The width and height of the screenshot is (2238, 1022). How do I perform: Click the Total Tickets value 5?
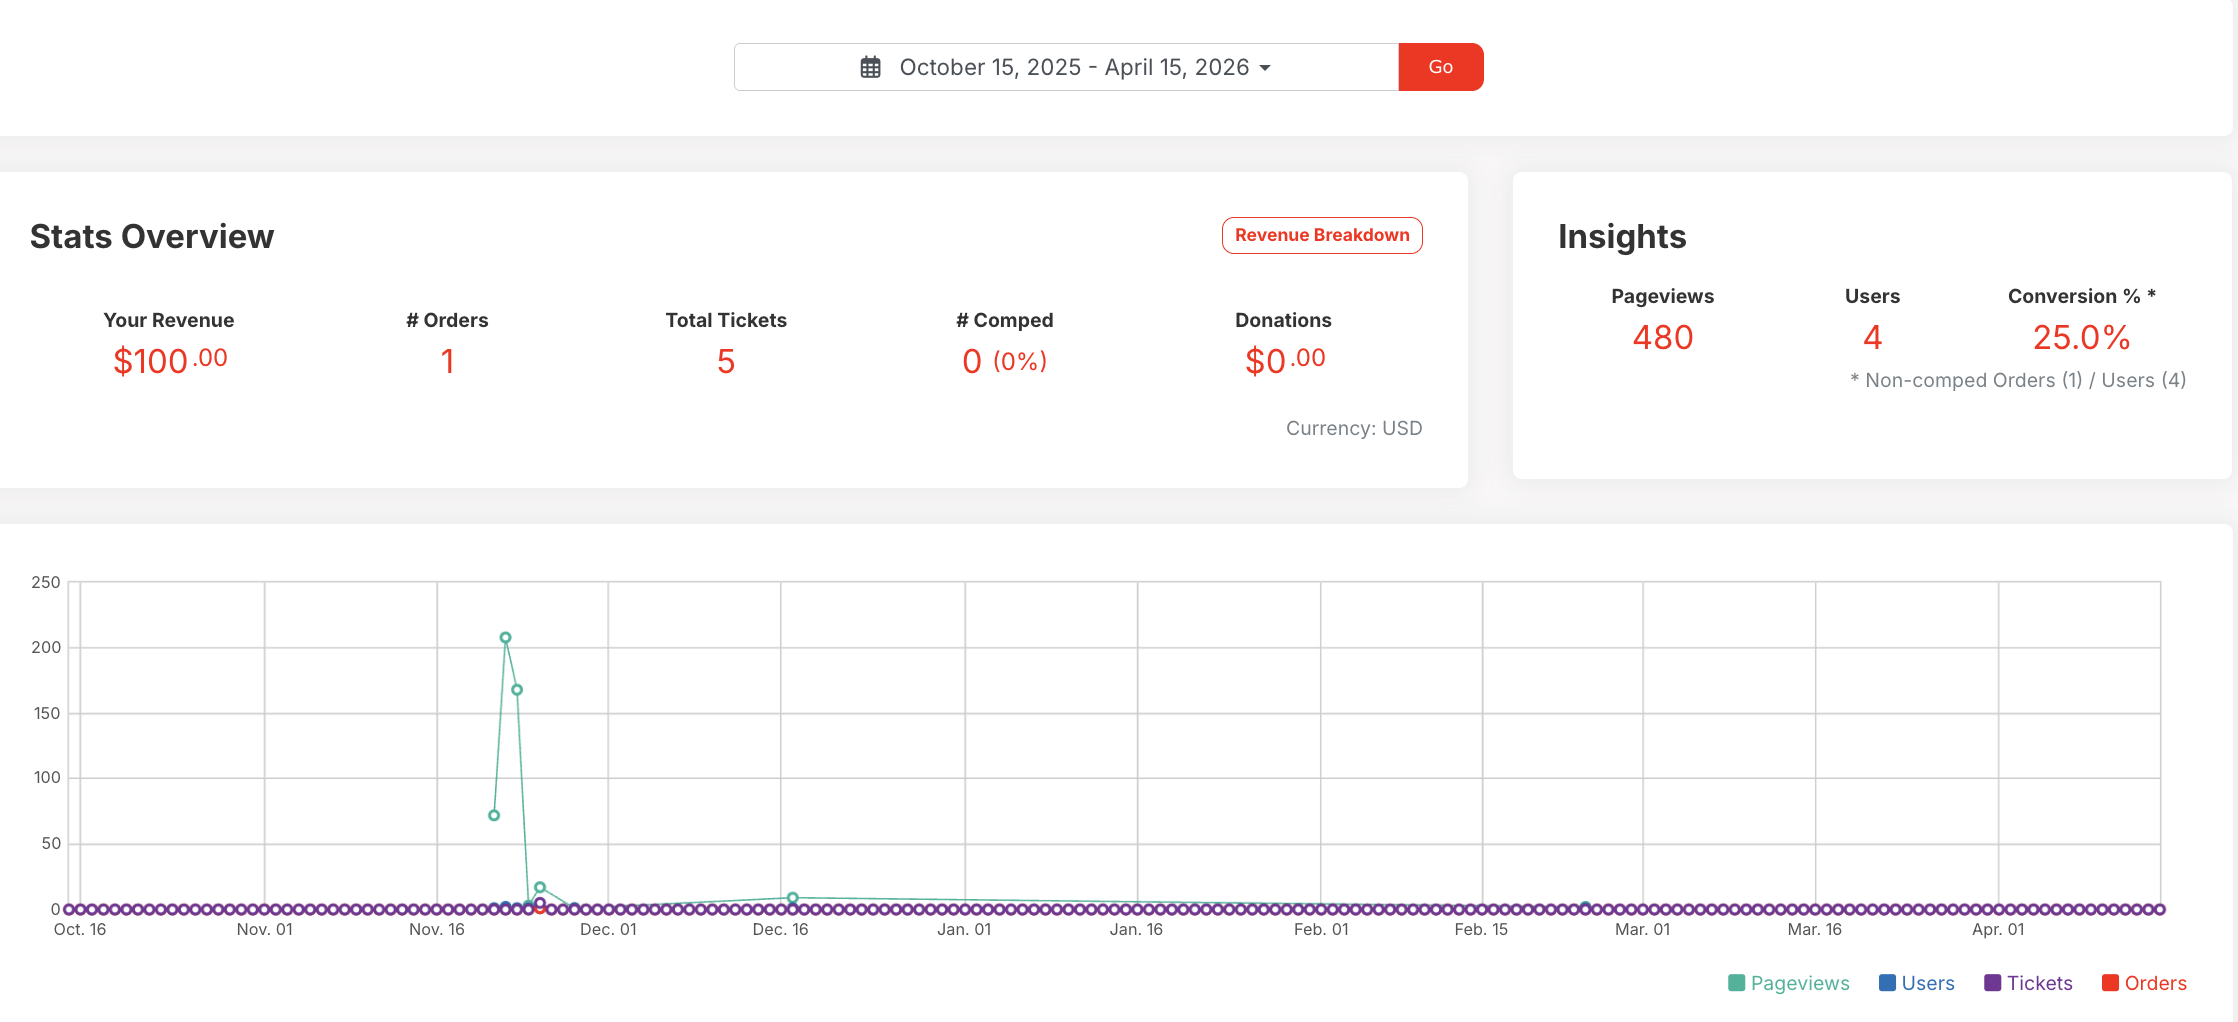(726, 361)
